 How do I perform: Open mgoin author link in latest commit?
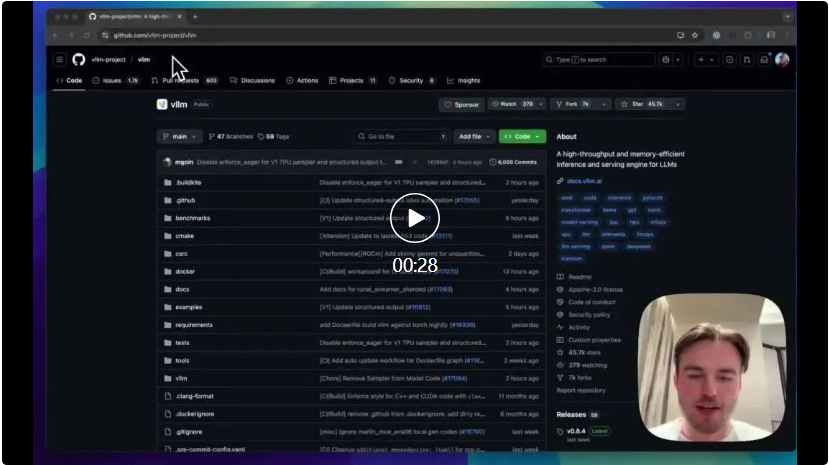coord(184,162)
